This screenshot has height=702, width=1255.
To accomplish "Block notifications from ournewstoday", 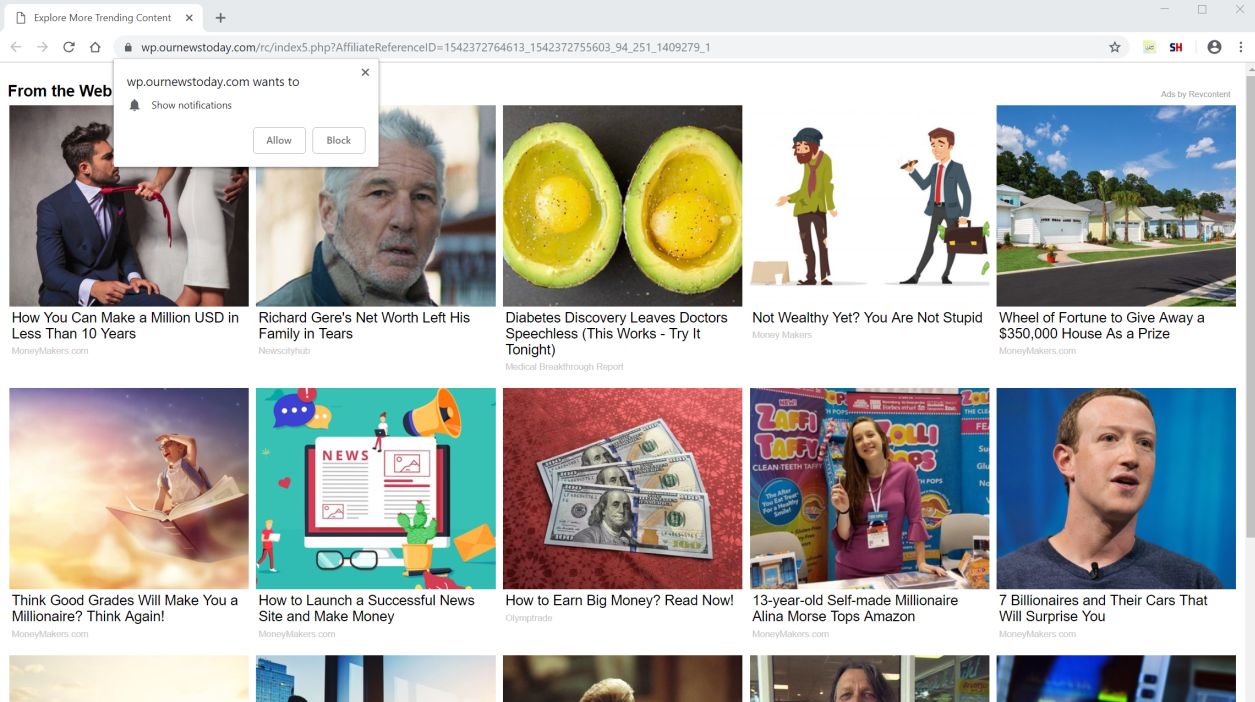I will 339,140.
